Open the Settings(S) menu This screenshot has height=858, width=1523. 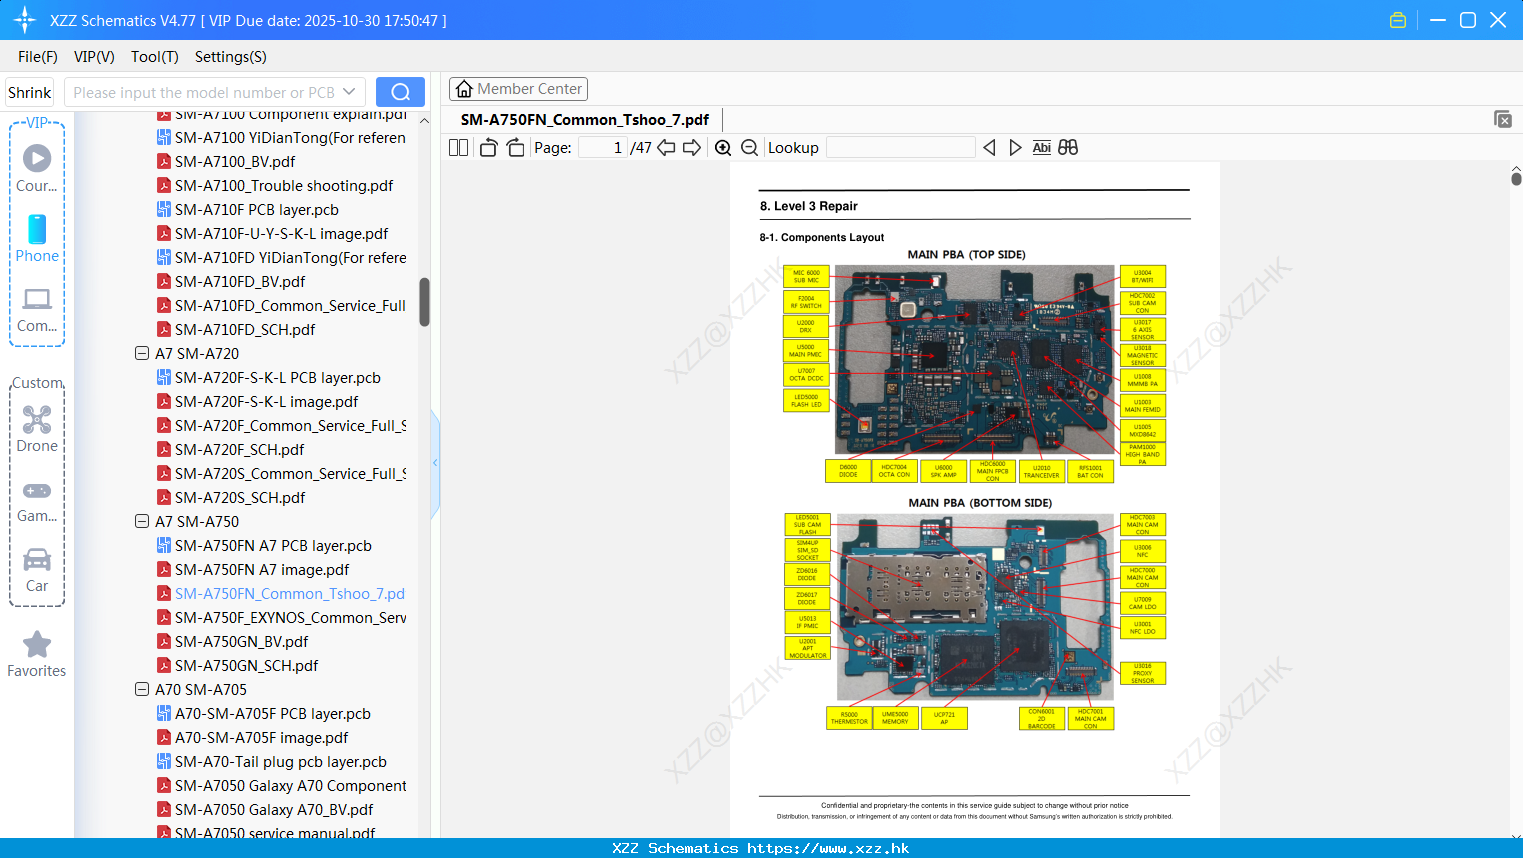[231, 57]
